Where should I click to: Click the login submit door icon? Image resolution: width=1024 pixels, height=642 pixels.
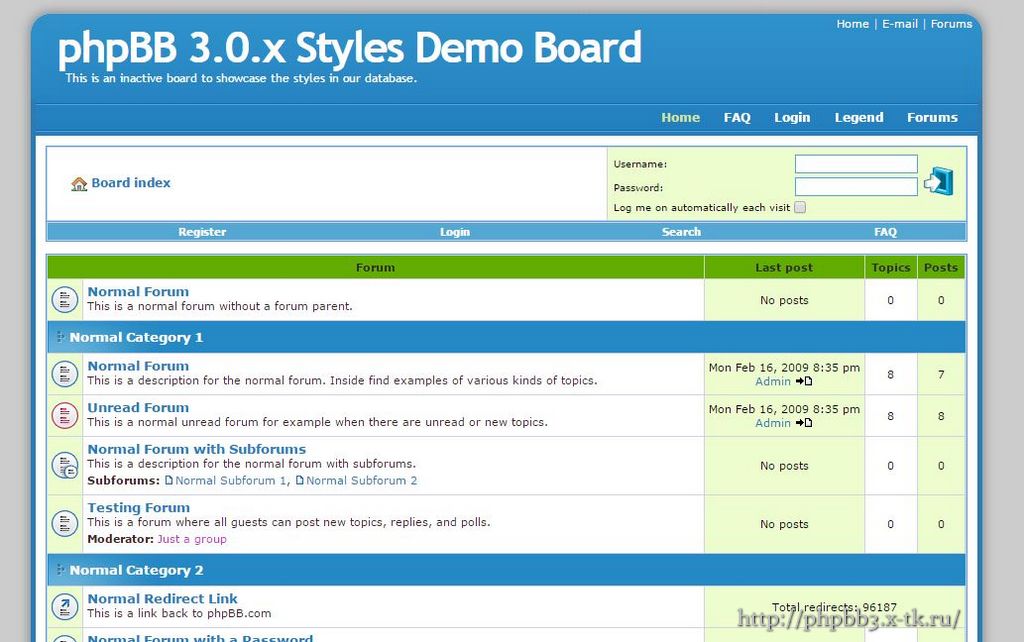pyautogui.click(x=938, y=181)
